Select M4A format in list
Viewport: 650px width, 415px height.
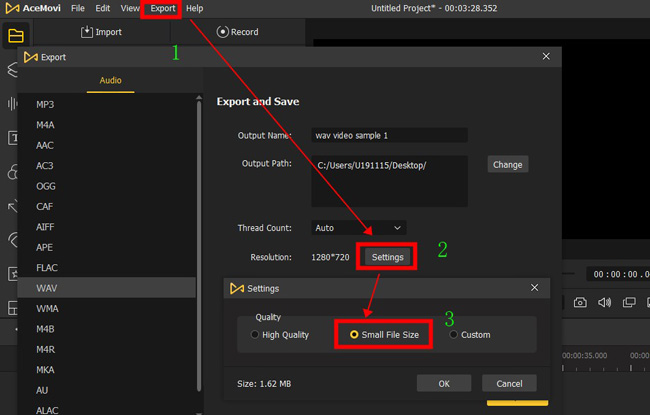pos(107,125)
